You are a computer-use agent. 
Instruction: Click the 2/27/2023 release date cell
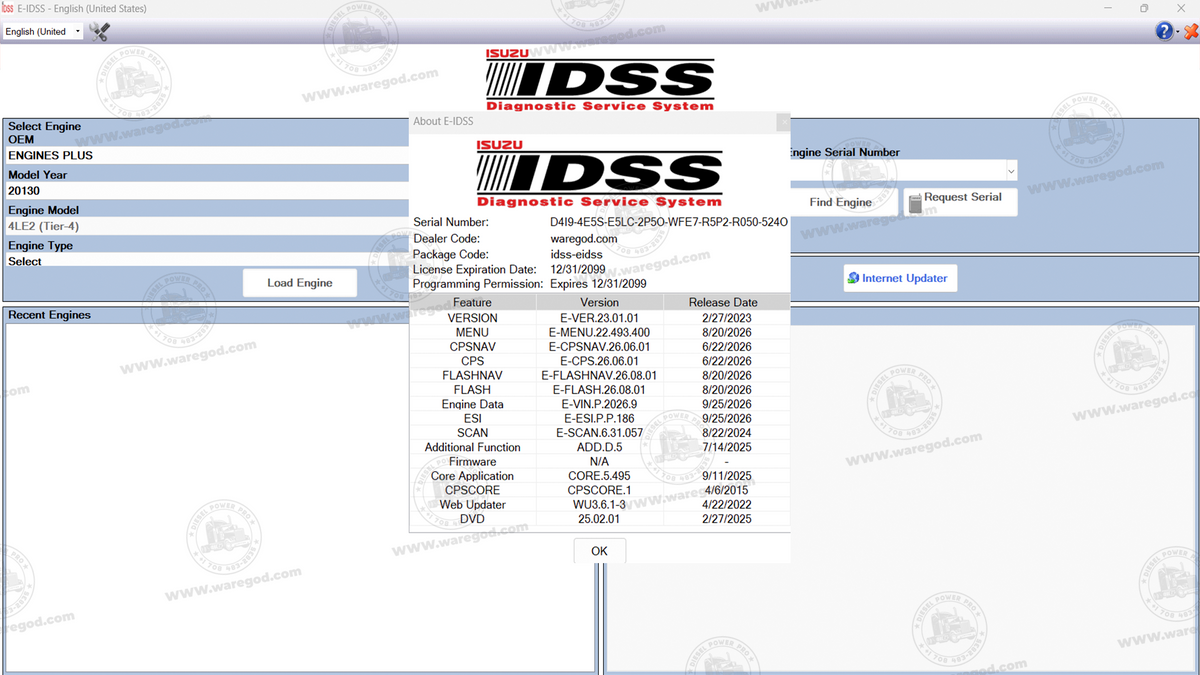click(x=727, y=318)
